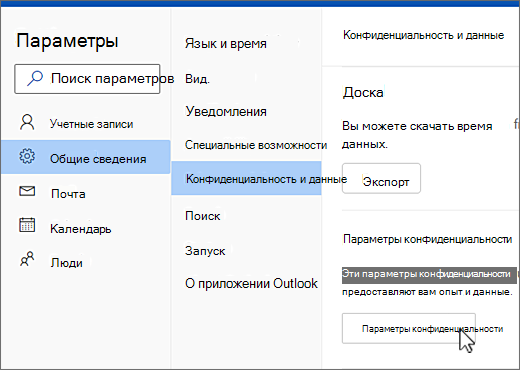Click the magnifier icon in search box
The width and height of the screenshot is (520, 370).
35,79
